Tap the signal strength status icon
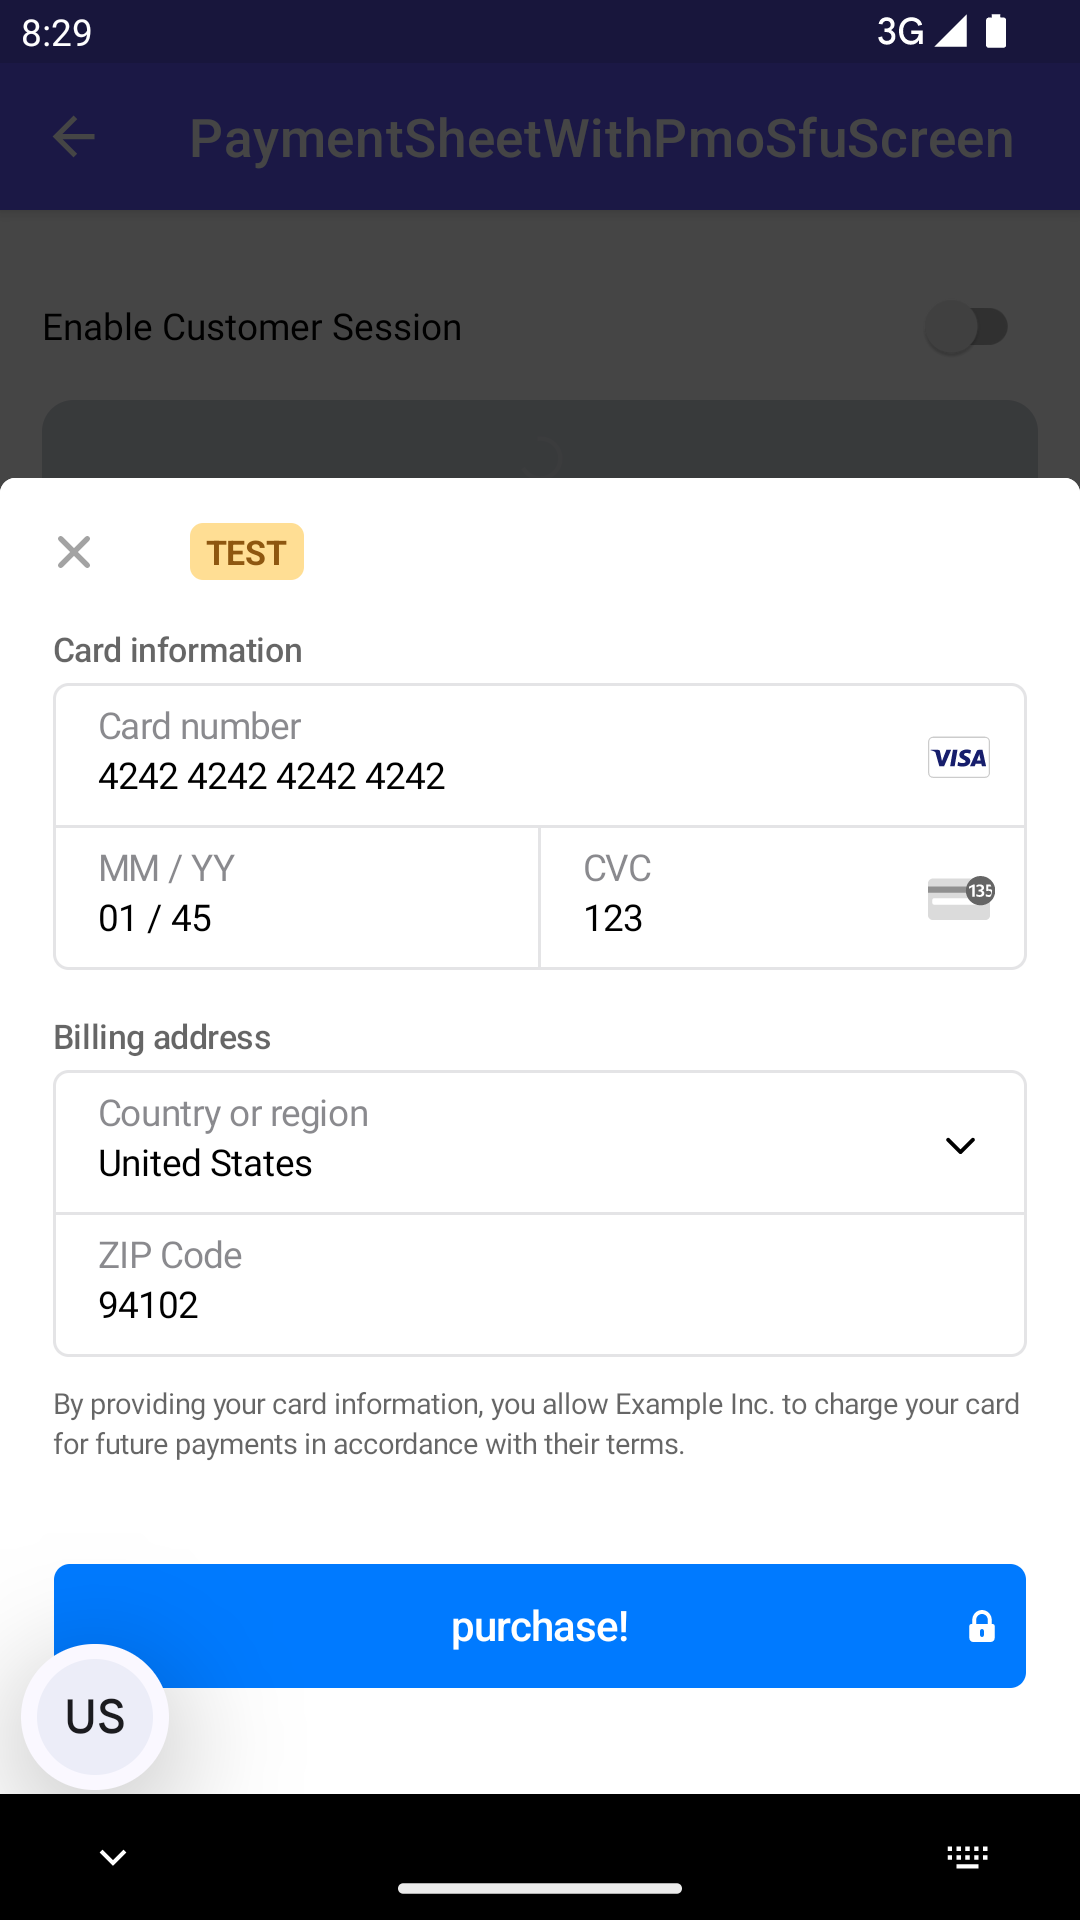The height and width of the screenshot is (1920, 1080). click(950, 31)
